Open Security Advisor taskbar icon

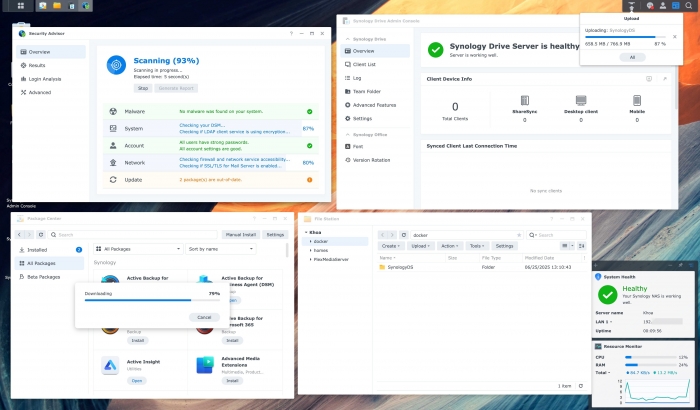[x=85, y=6]
